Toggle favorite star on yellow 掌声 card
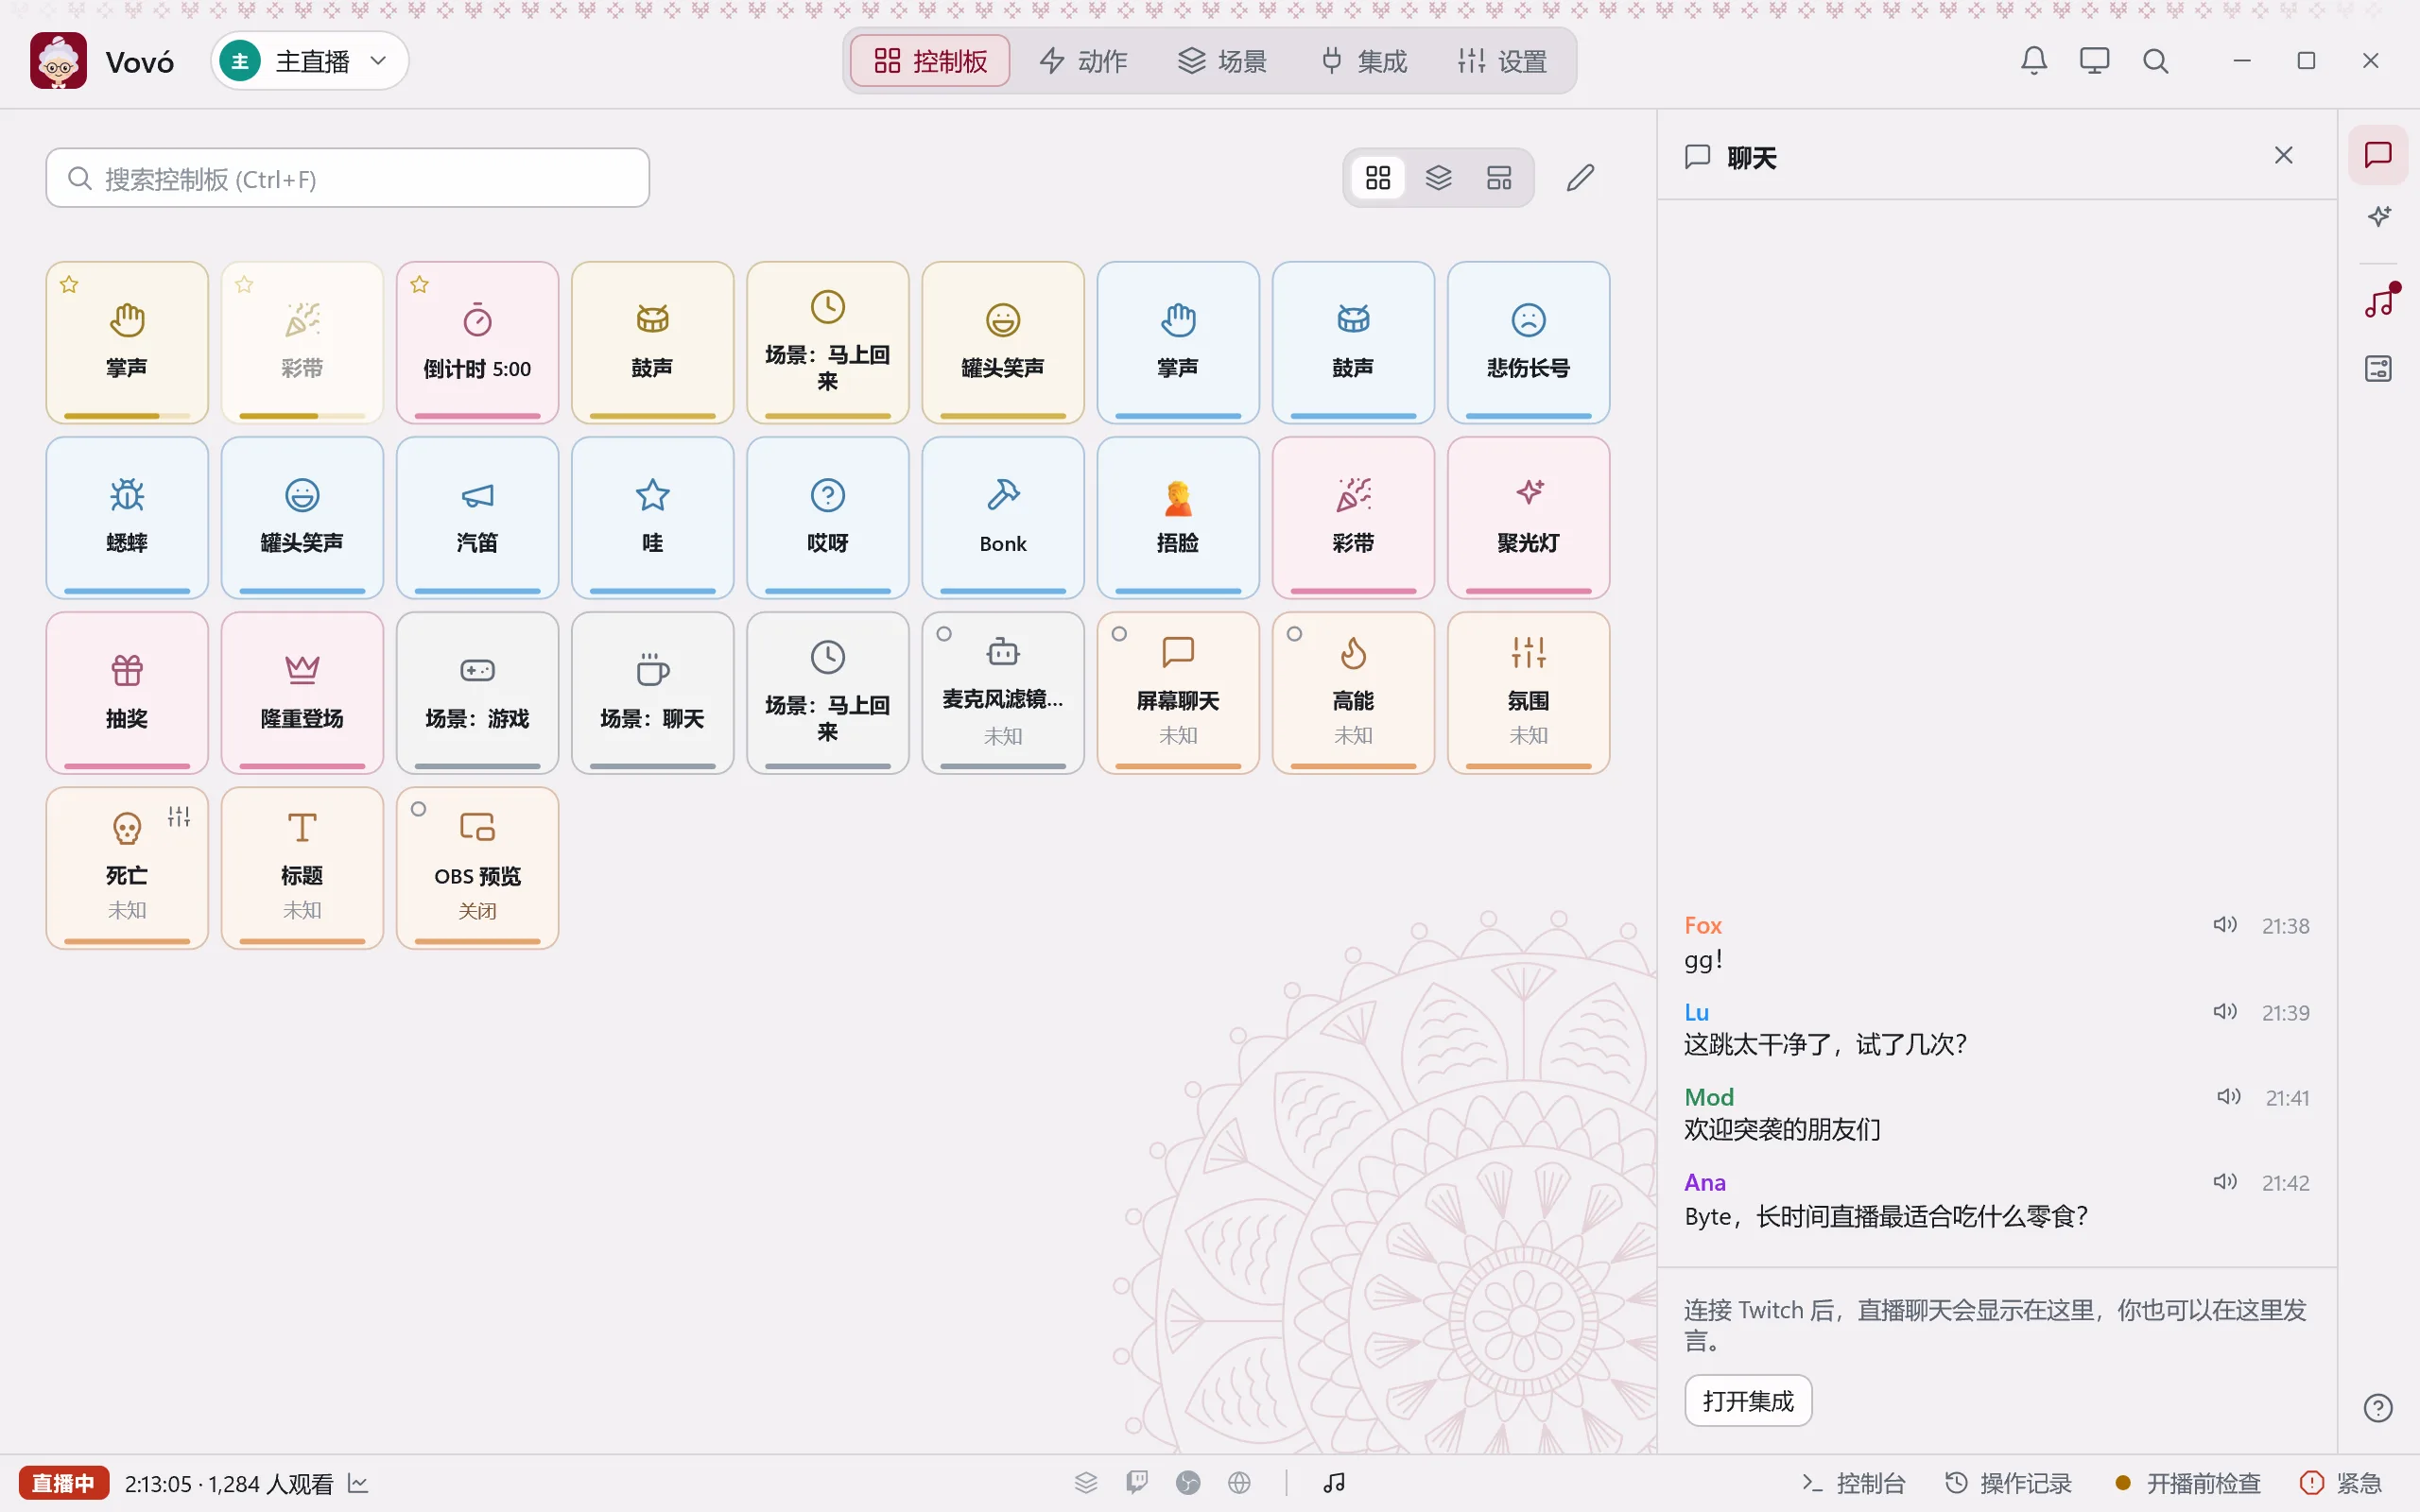The height and width of the screenshot is (1512, 2420). [x=69, y=285]
